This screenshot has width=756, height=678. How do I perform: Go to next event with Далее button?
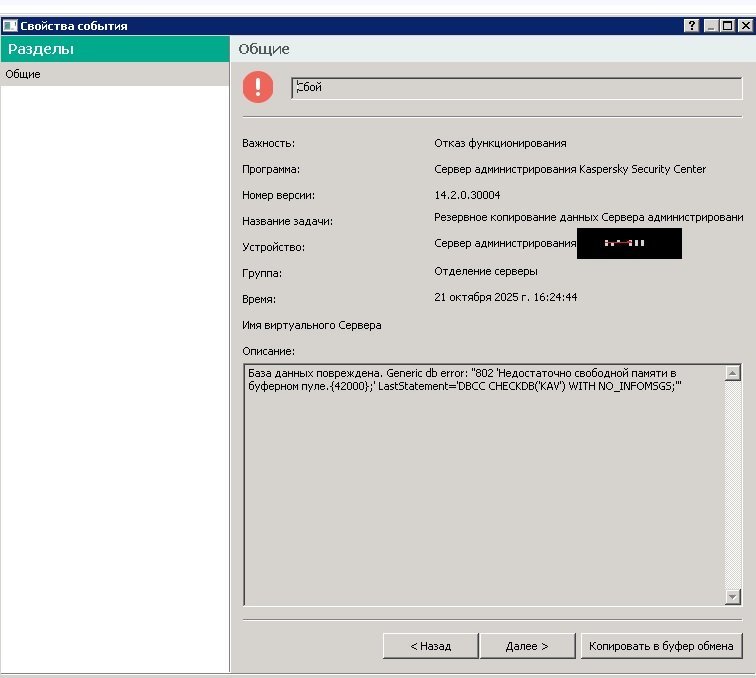click(527, 646)
